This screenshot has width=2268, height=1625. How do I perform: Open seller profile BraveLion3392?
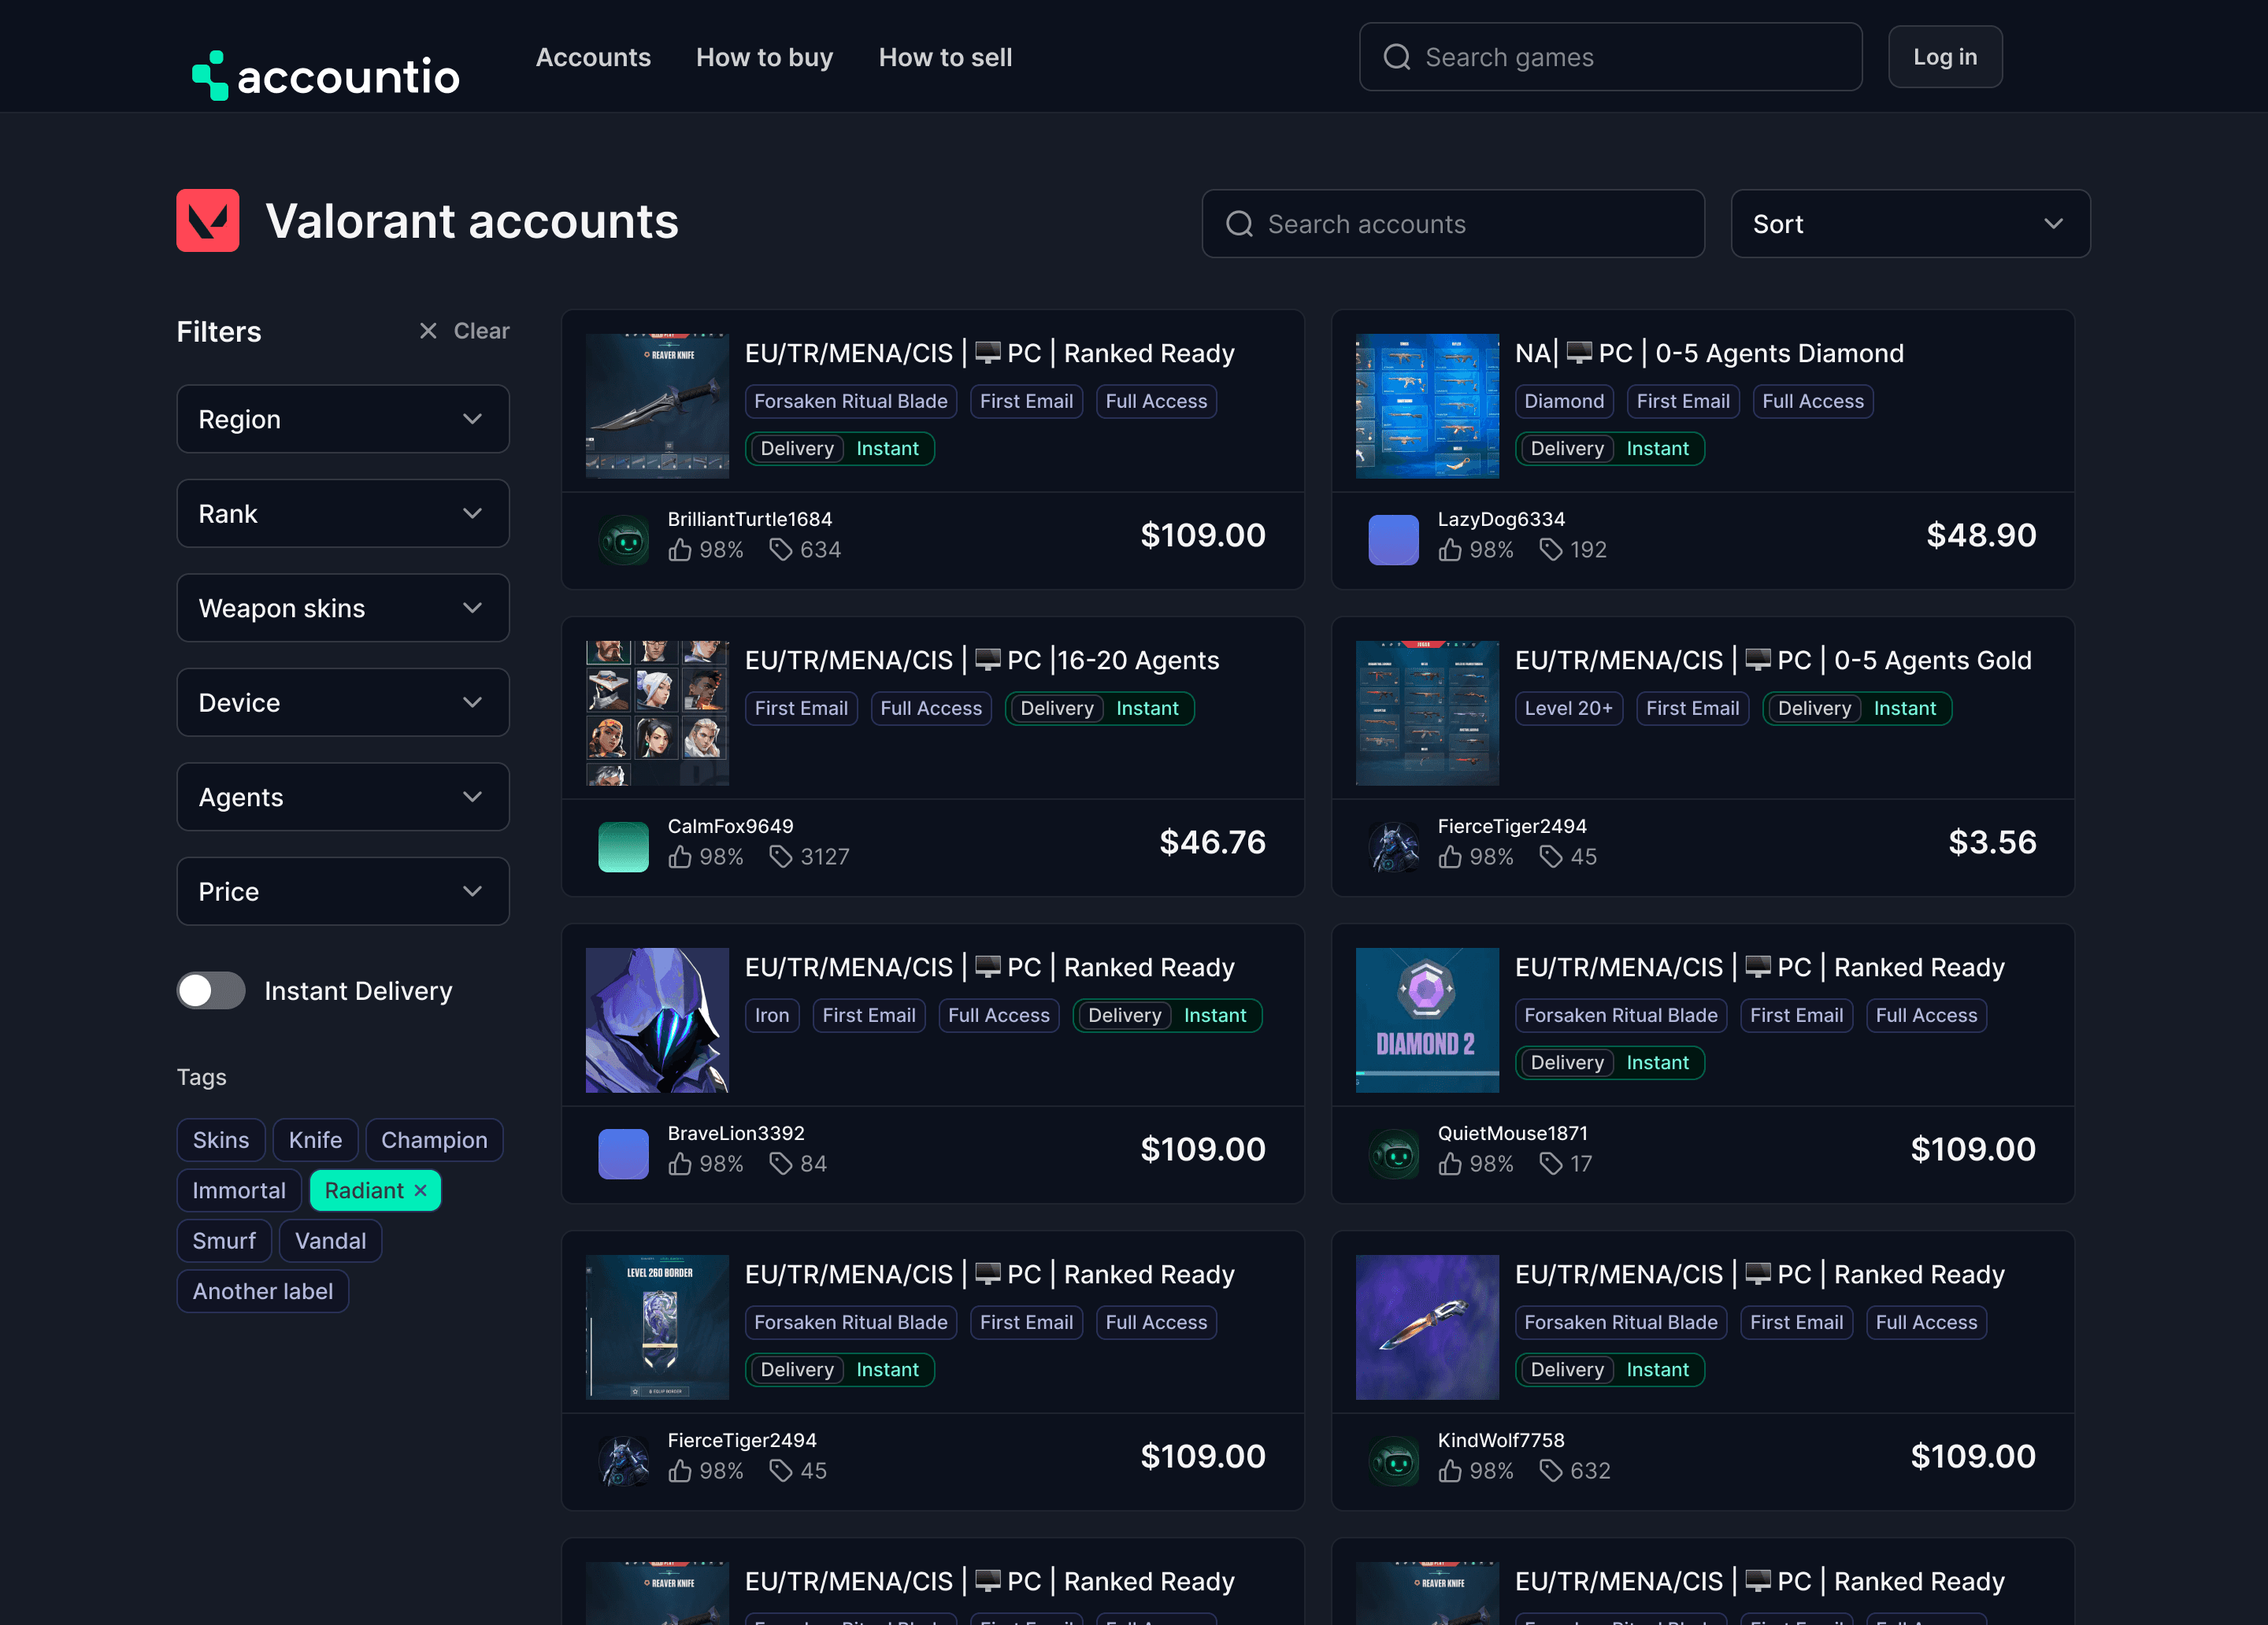[x=736, y=1133]
